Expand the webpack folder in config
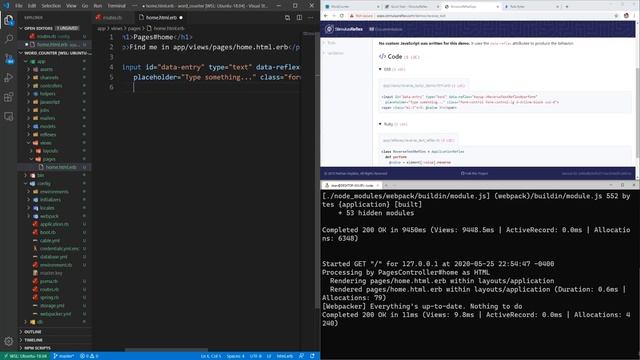Viewport: 640px width, 360px height. (x=55, y=216)
